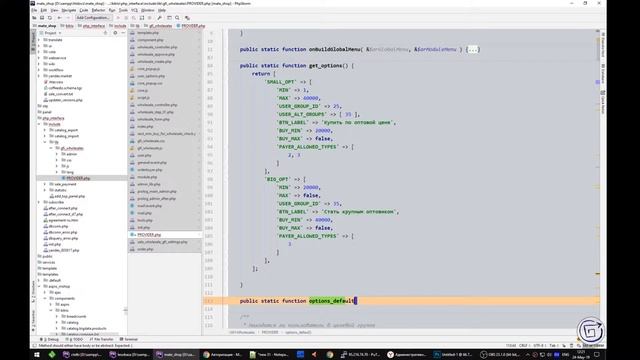Open the Navigate menu
Screen dimensions: 640x360
(69, 10)
